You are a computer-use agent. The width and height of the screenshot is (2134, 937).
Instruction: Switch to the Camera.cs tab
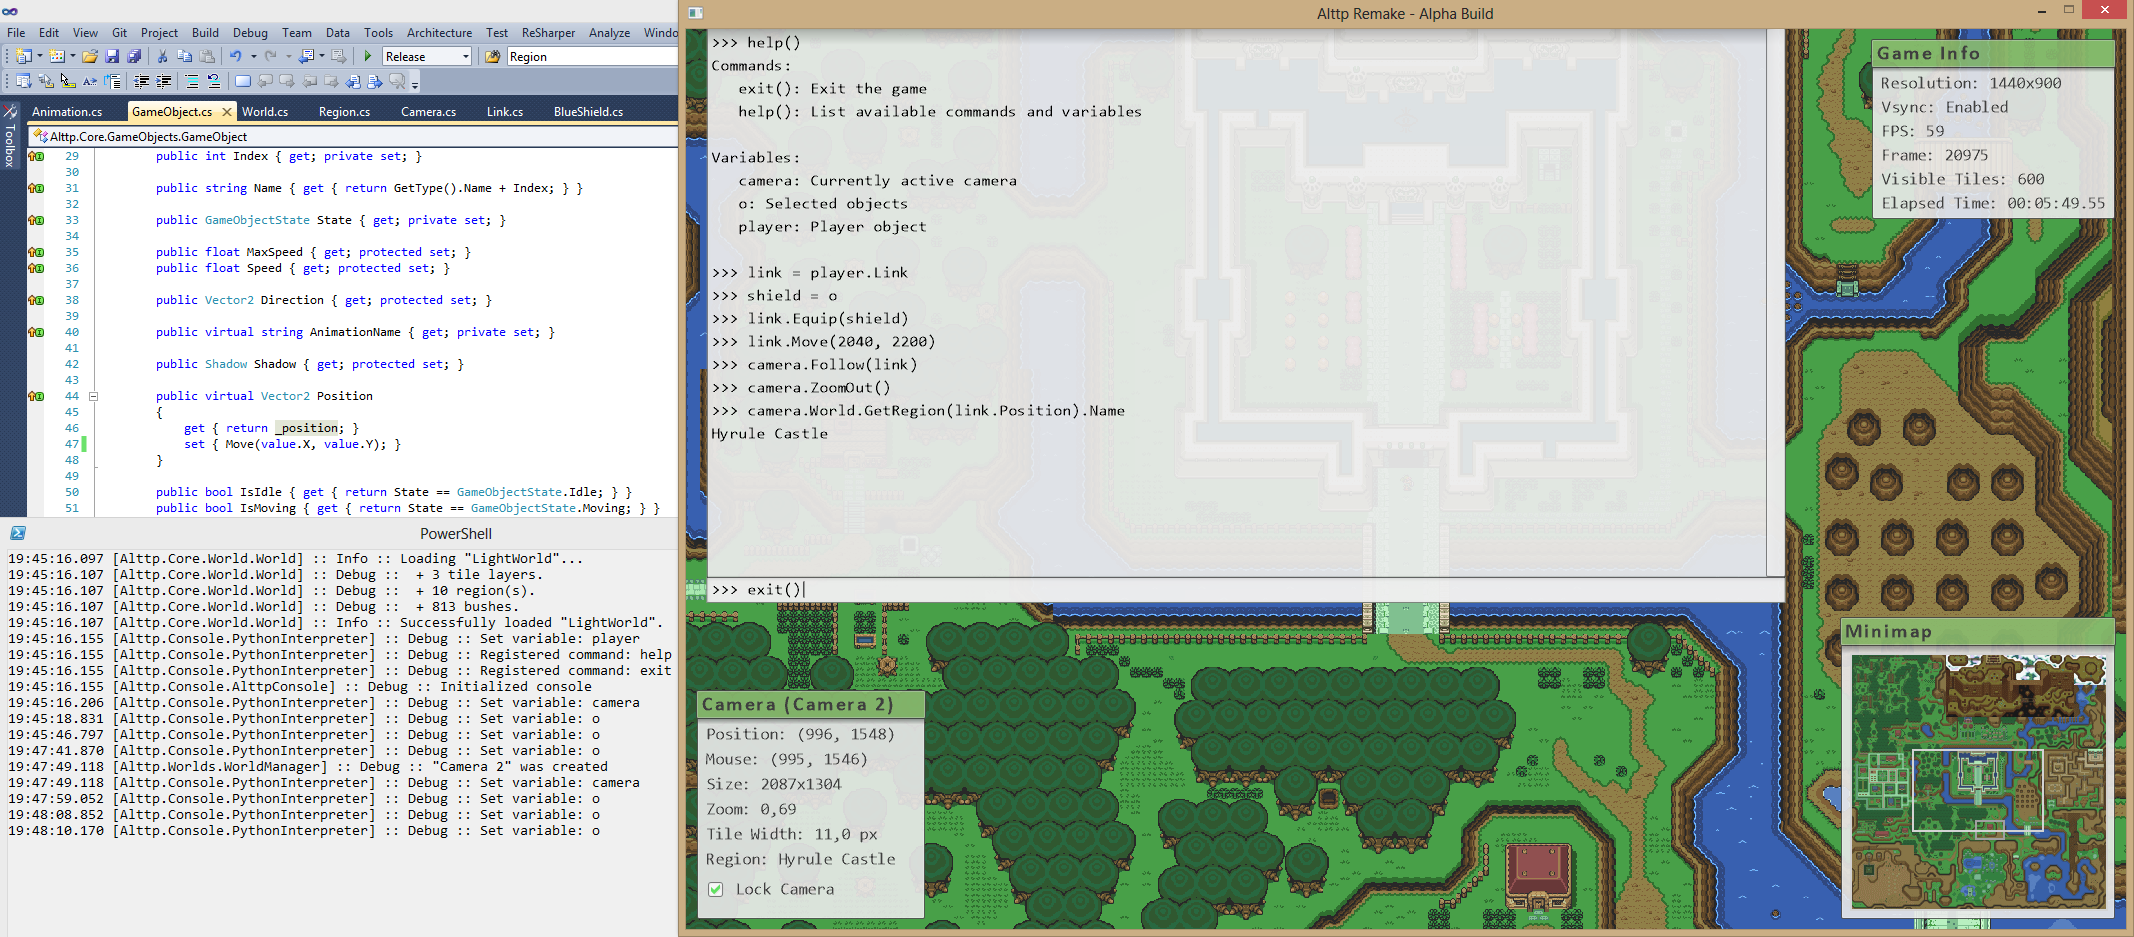tap(428, 112)
